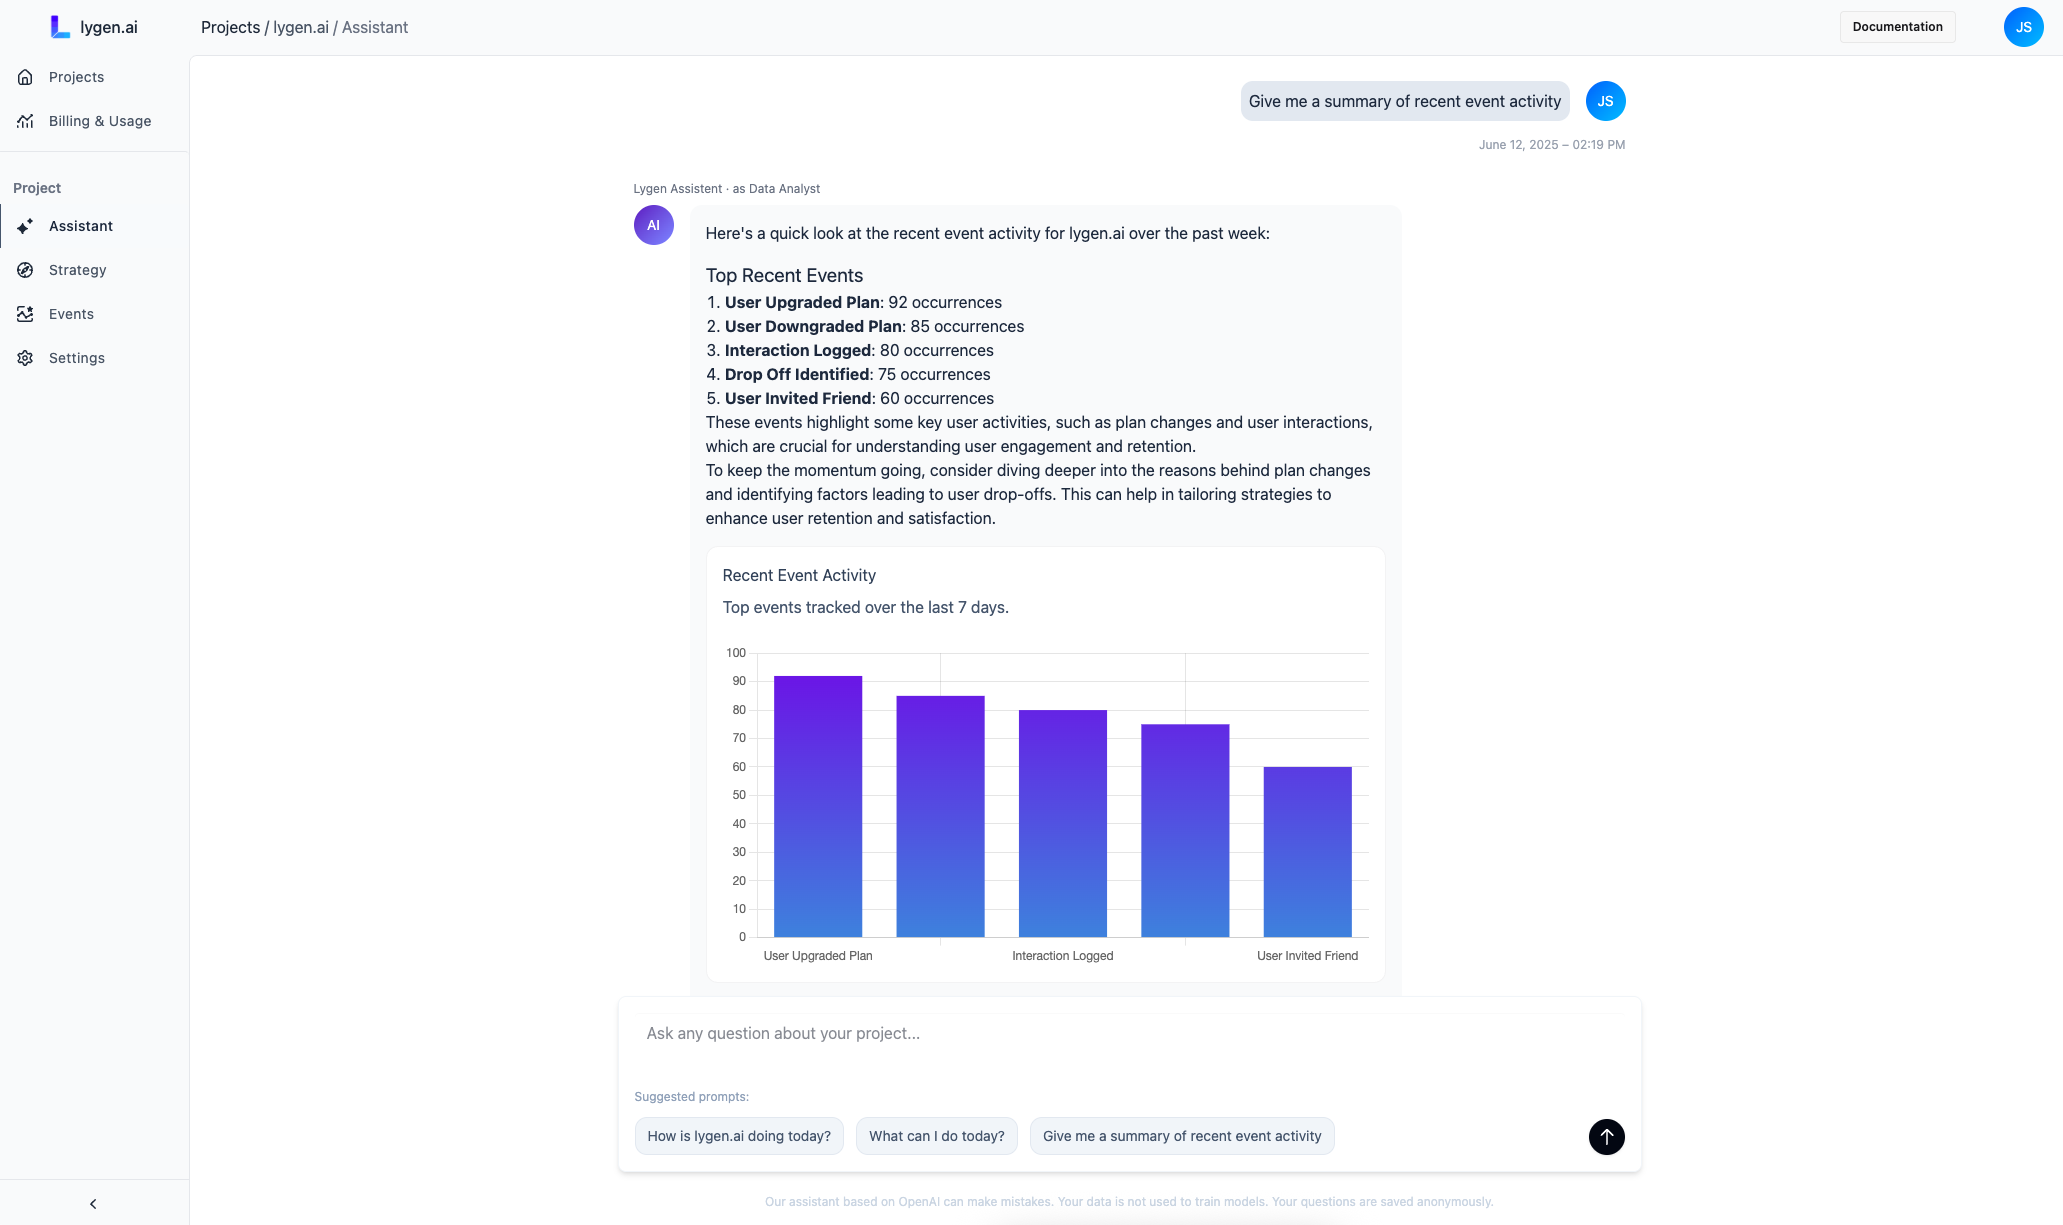Choose suggested 'summary of recent event activity' prompt
This screenshot has height=1225, width=2063.
1182,1136
